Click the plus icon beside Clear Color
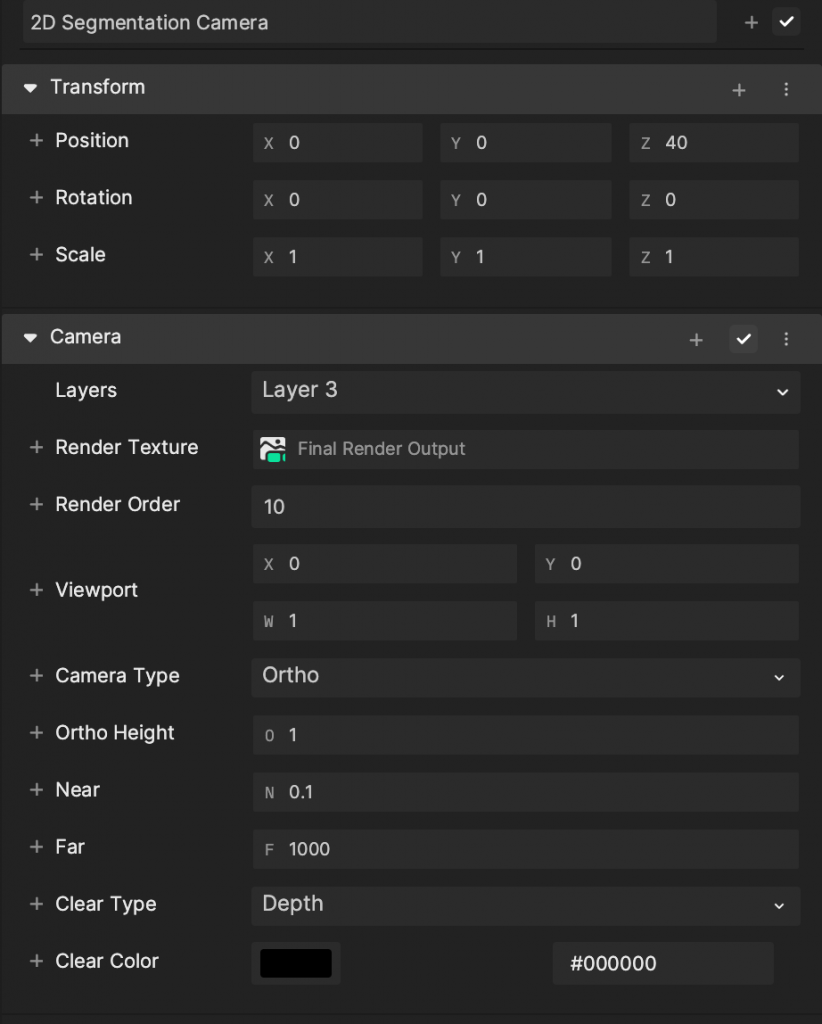The image size is (822, 1024). tap(37, 961)
